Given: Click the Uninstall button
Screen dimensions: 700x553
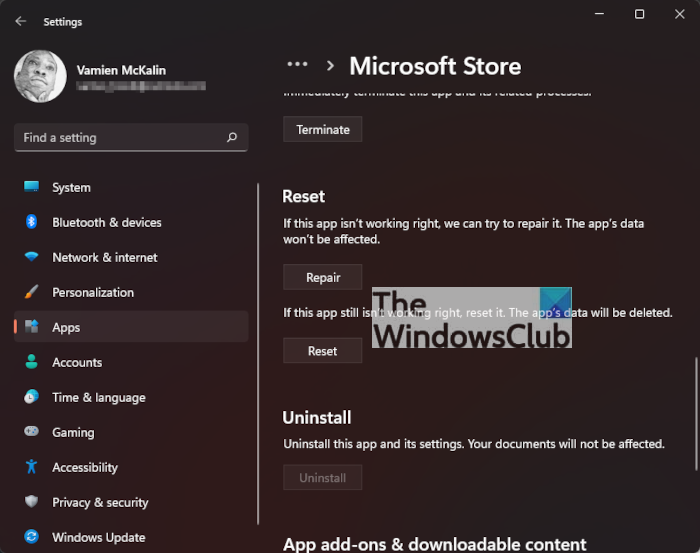Looking at the screenshot, I should (322, 478).
